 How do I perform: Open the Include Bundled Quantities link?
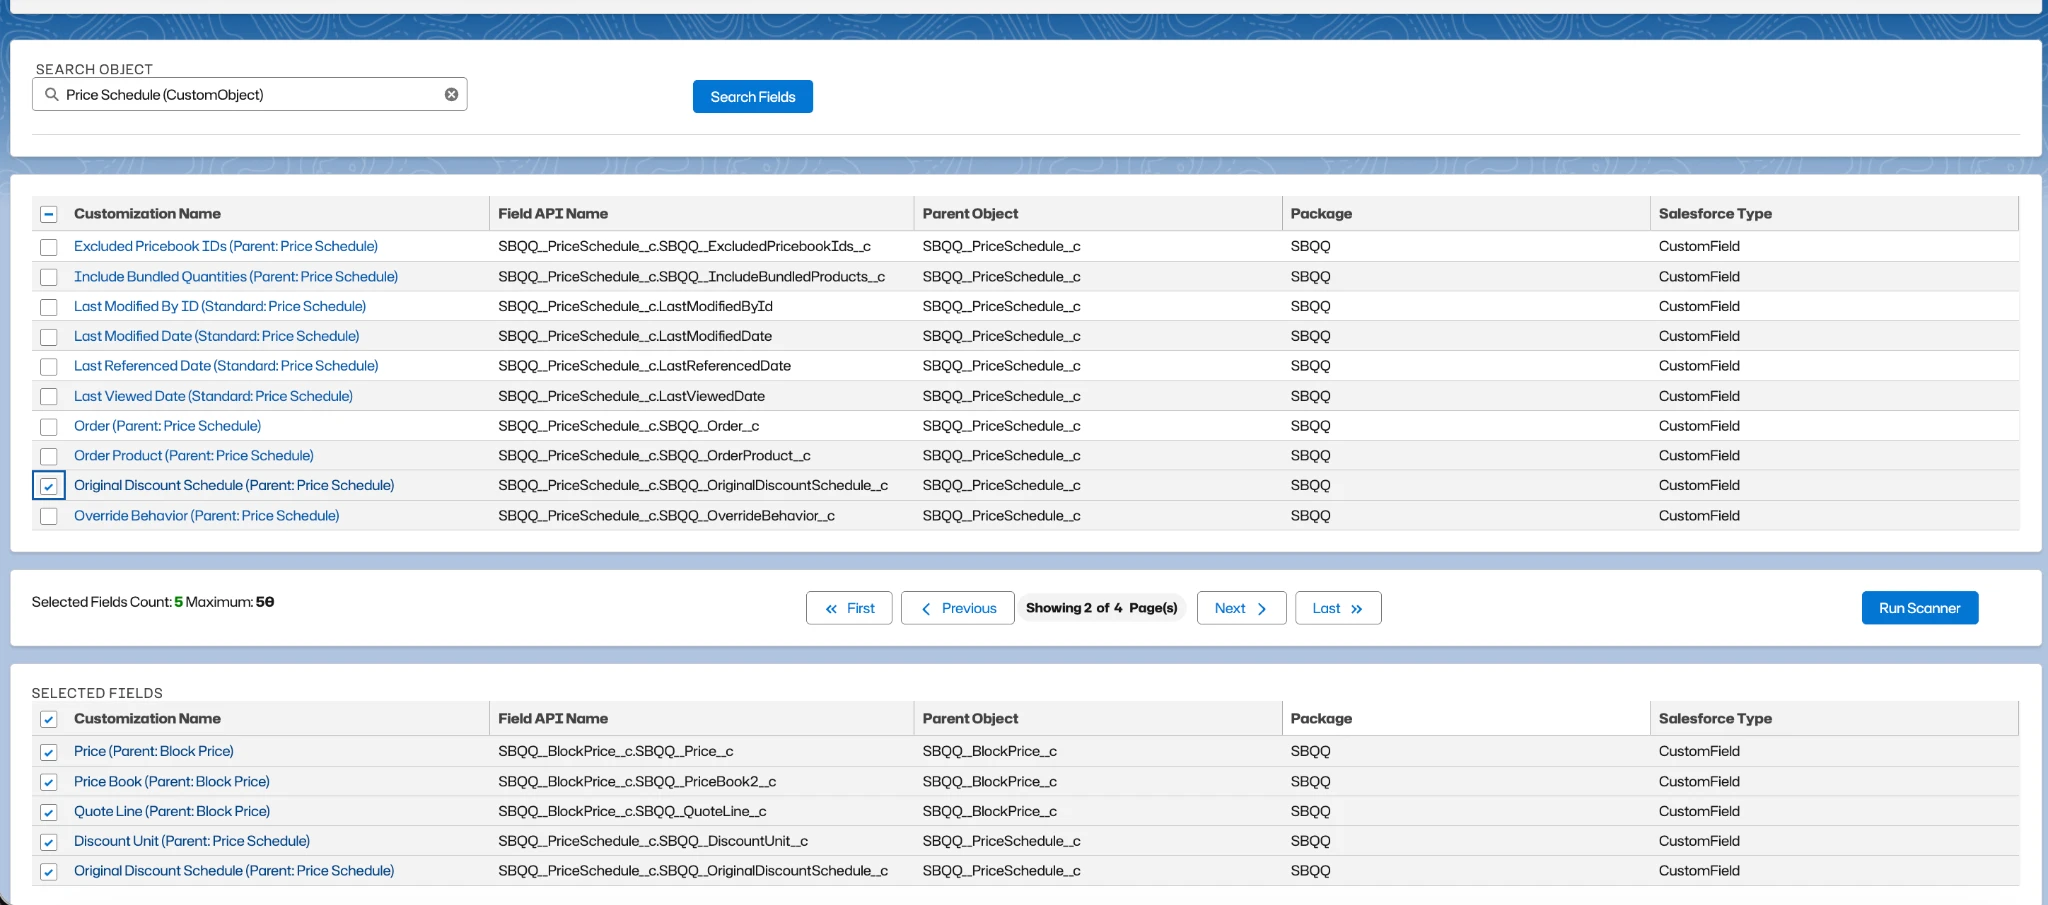click(x=235, y=276)
